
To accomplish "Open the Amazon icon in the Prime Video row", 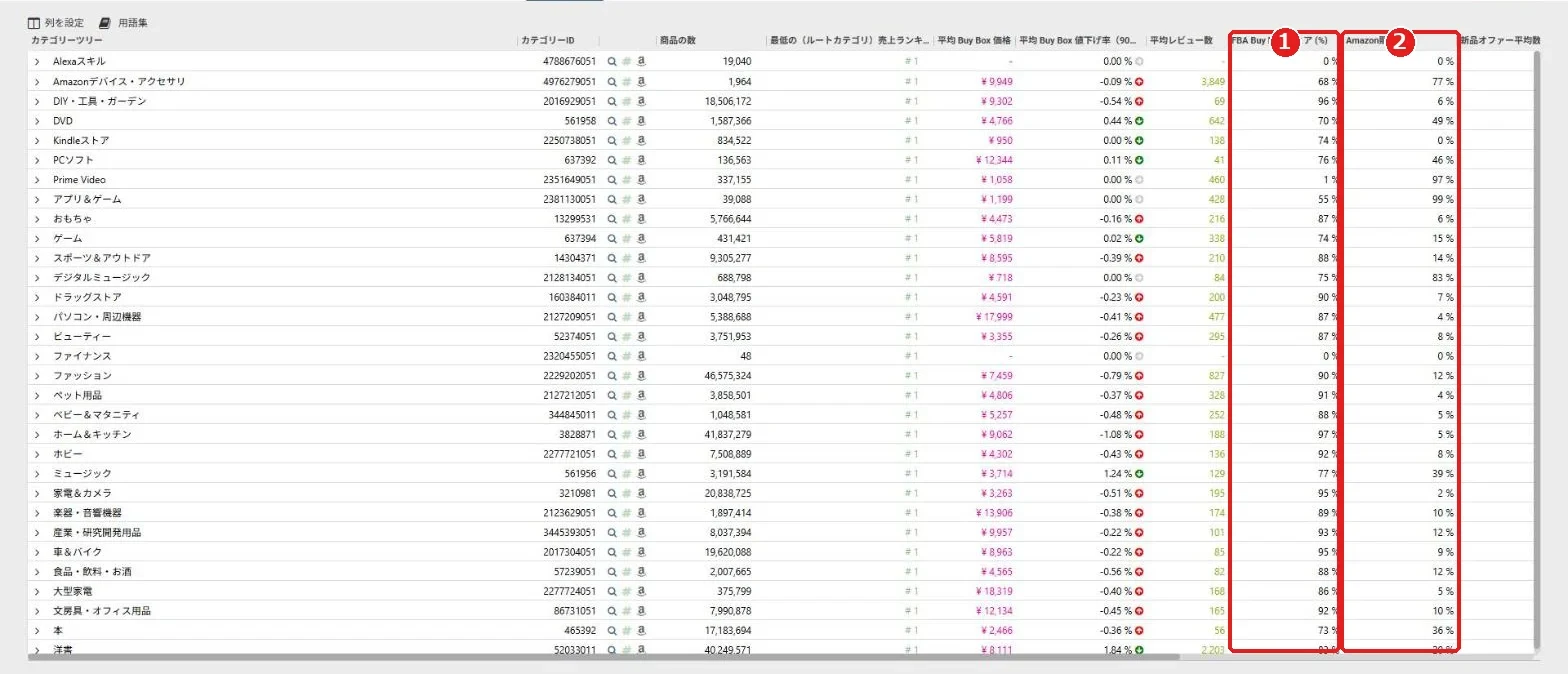I will [642, 180].
